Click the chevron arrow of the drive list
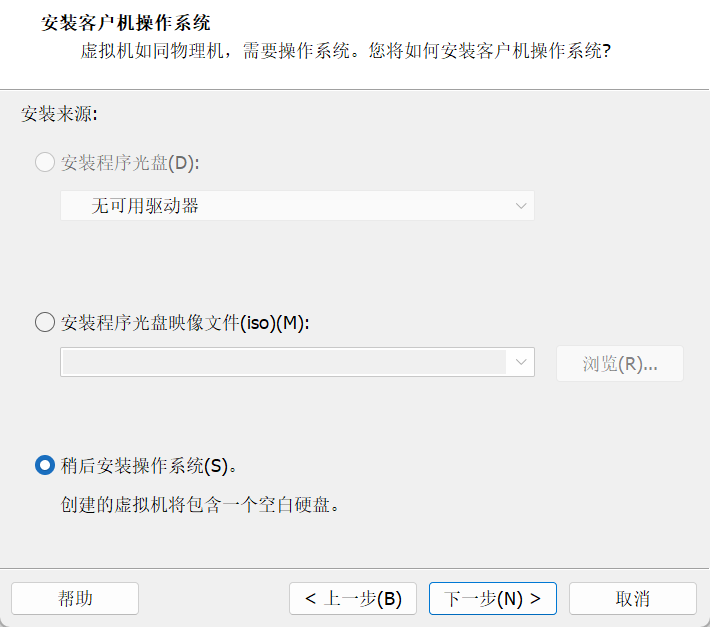The image size is (710, 627). point(521,206)
